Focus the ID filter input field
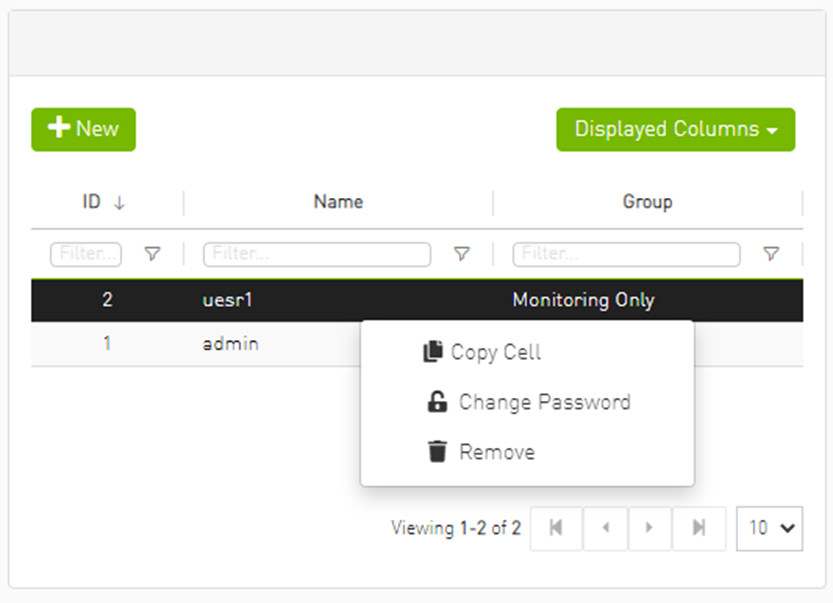Viewport: 833px width, 603px height. tap(86, 254)
